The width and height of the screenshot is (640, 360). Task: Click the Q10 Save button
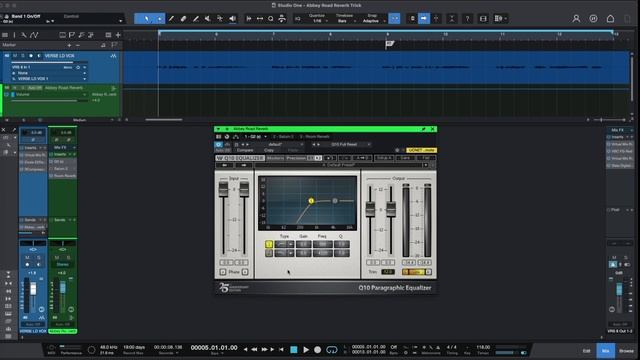(405, 158)
